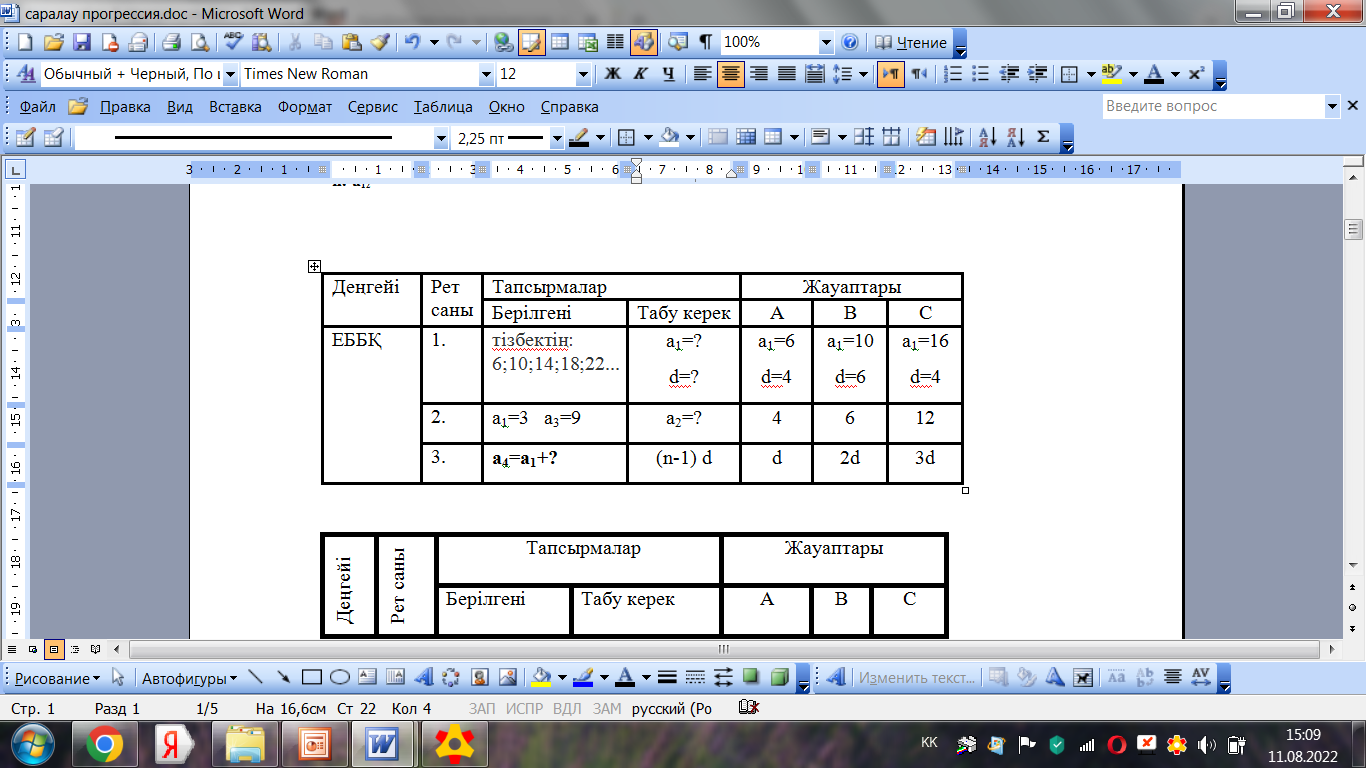This screenshot has height=768, width=1366.
Task: Select the Draw Table pencil tool
Action: pyautogui.click(x=26, y=138)
